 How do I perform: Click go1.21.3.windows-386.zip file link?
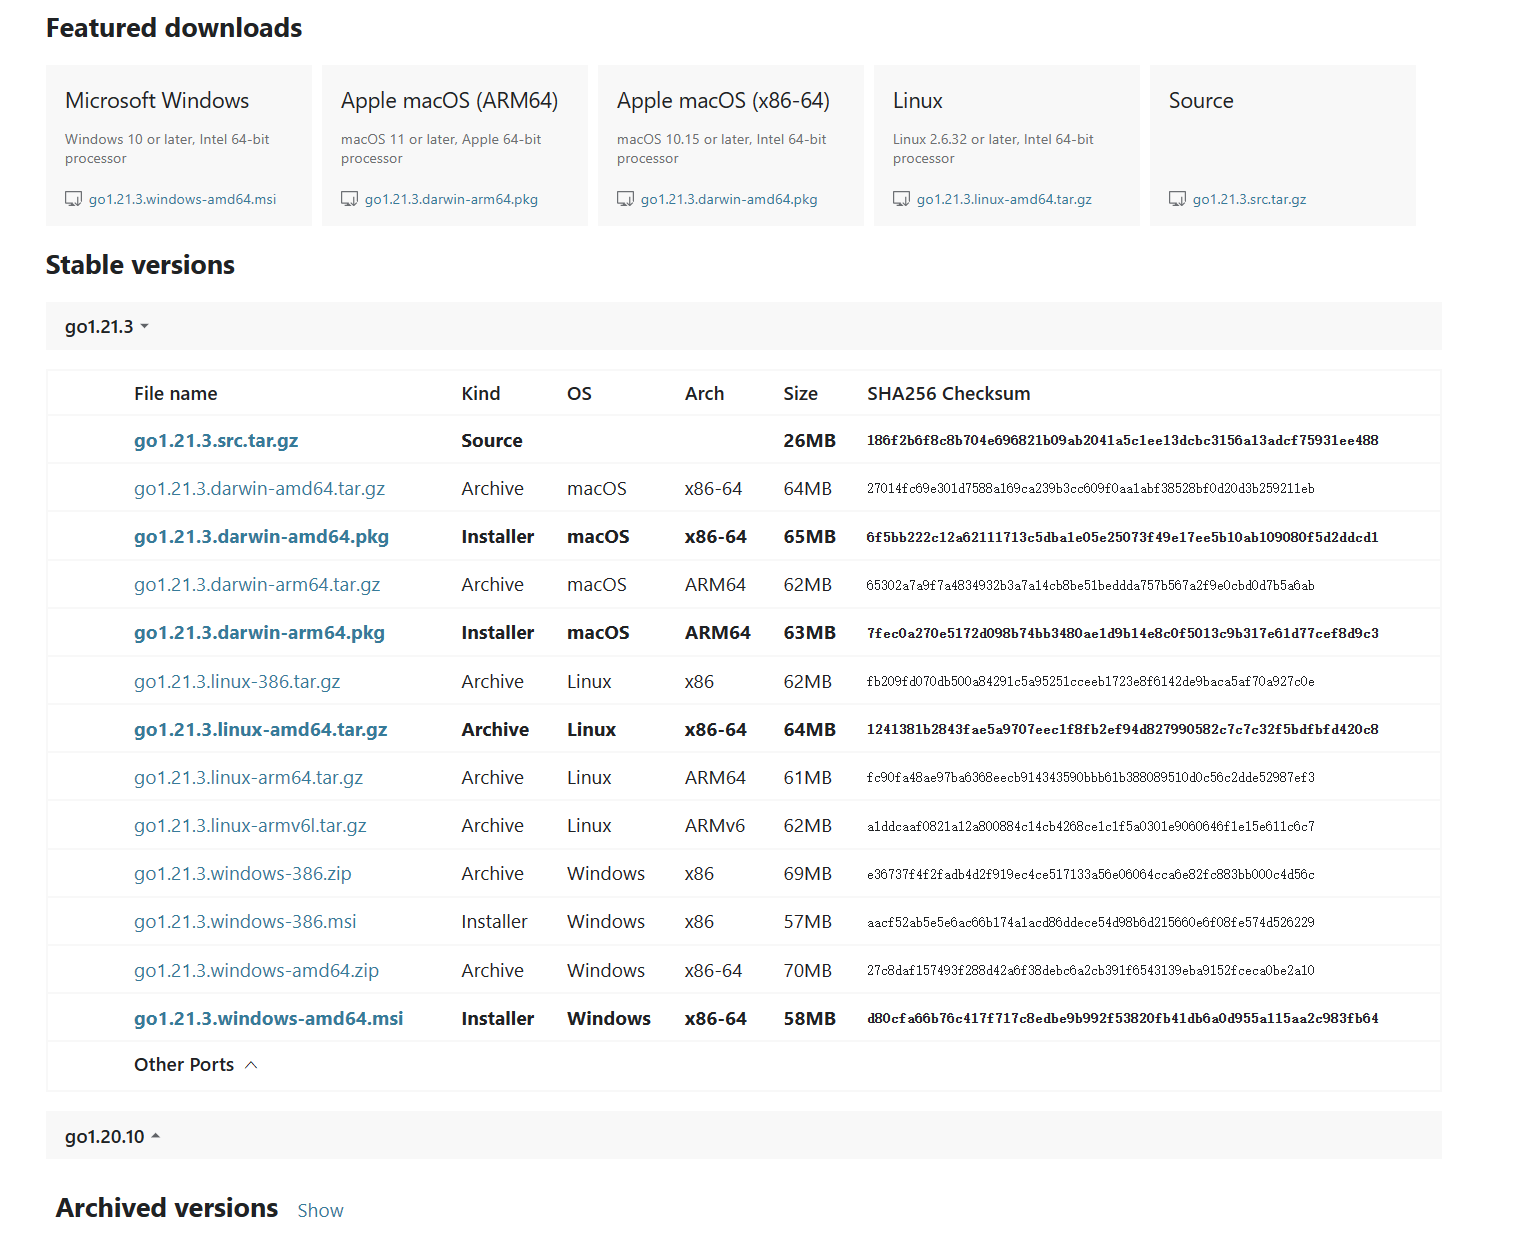tap(242, 874)
